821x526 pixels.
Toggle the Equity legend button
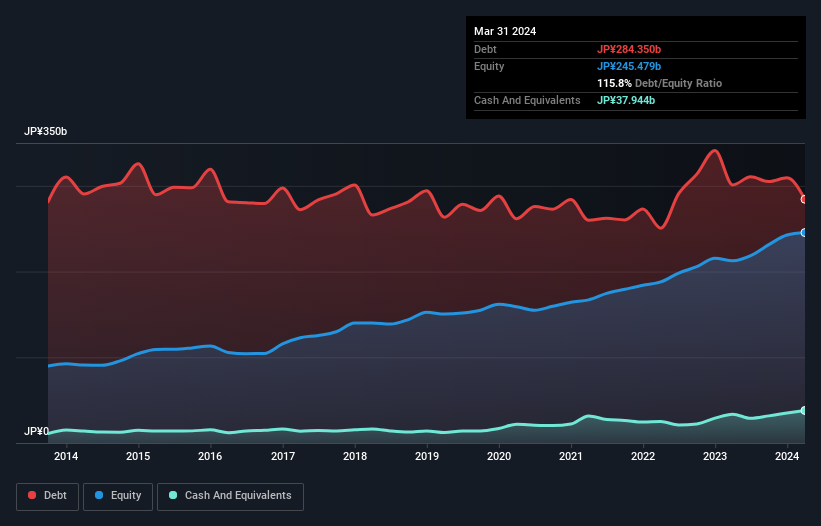(118, 496)
